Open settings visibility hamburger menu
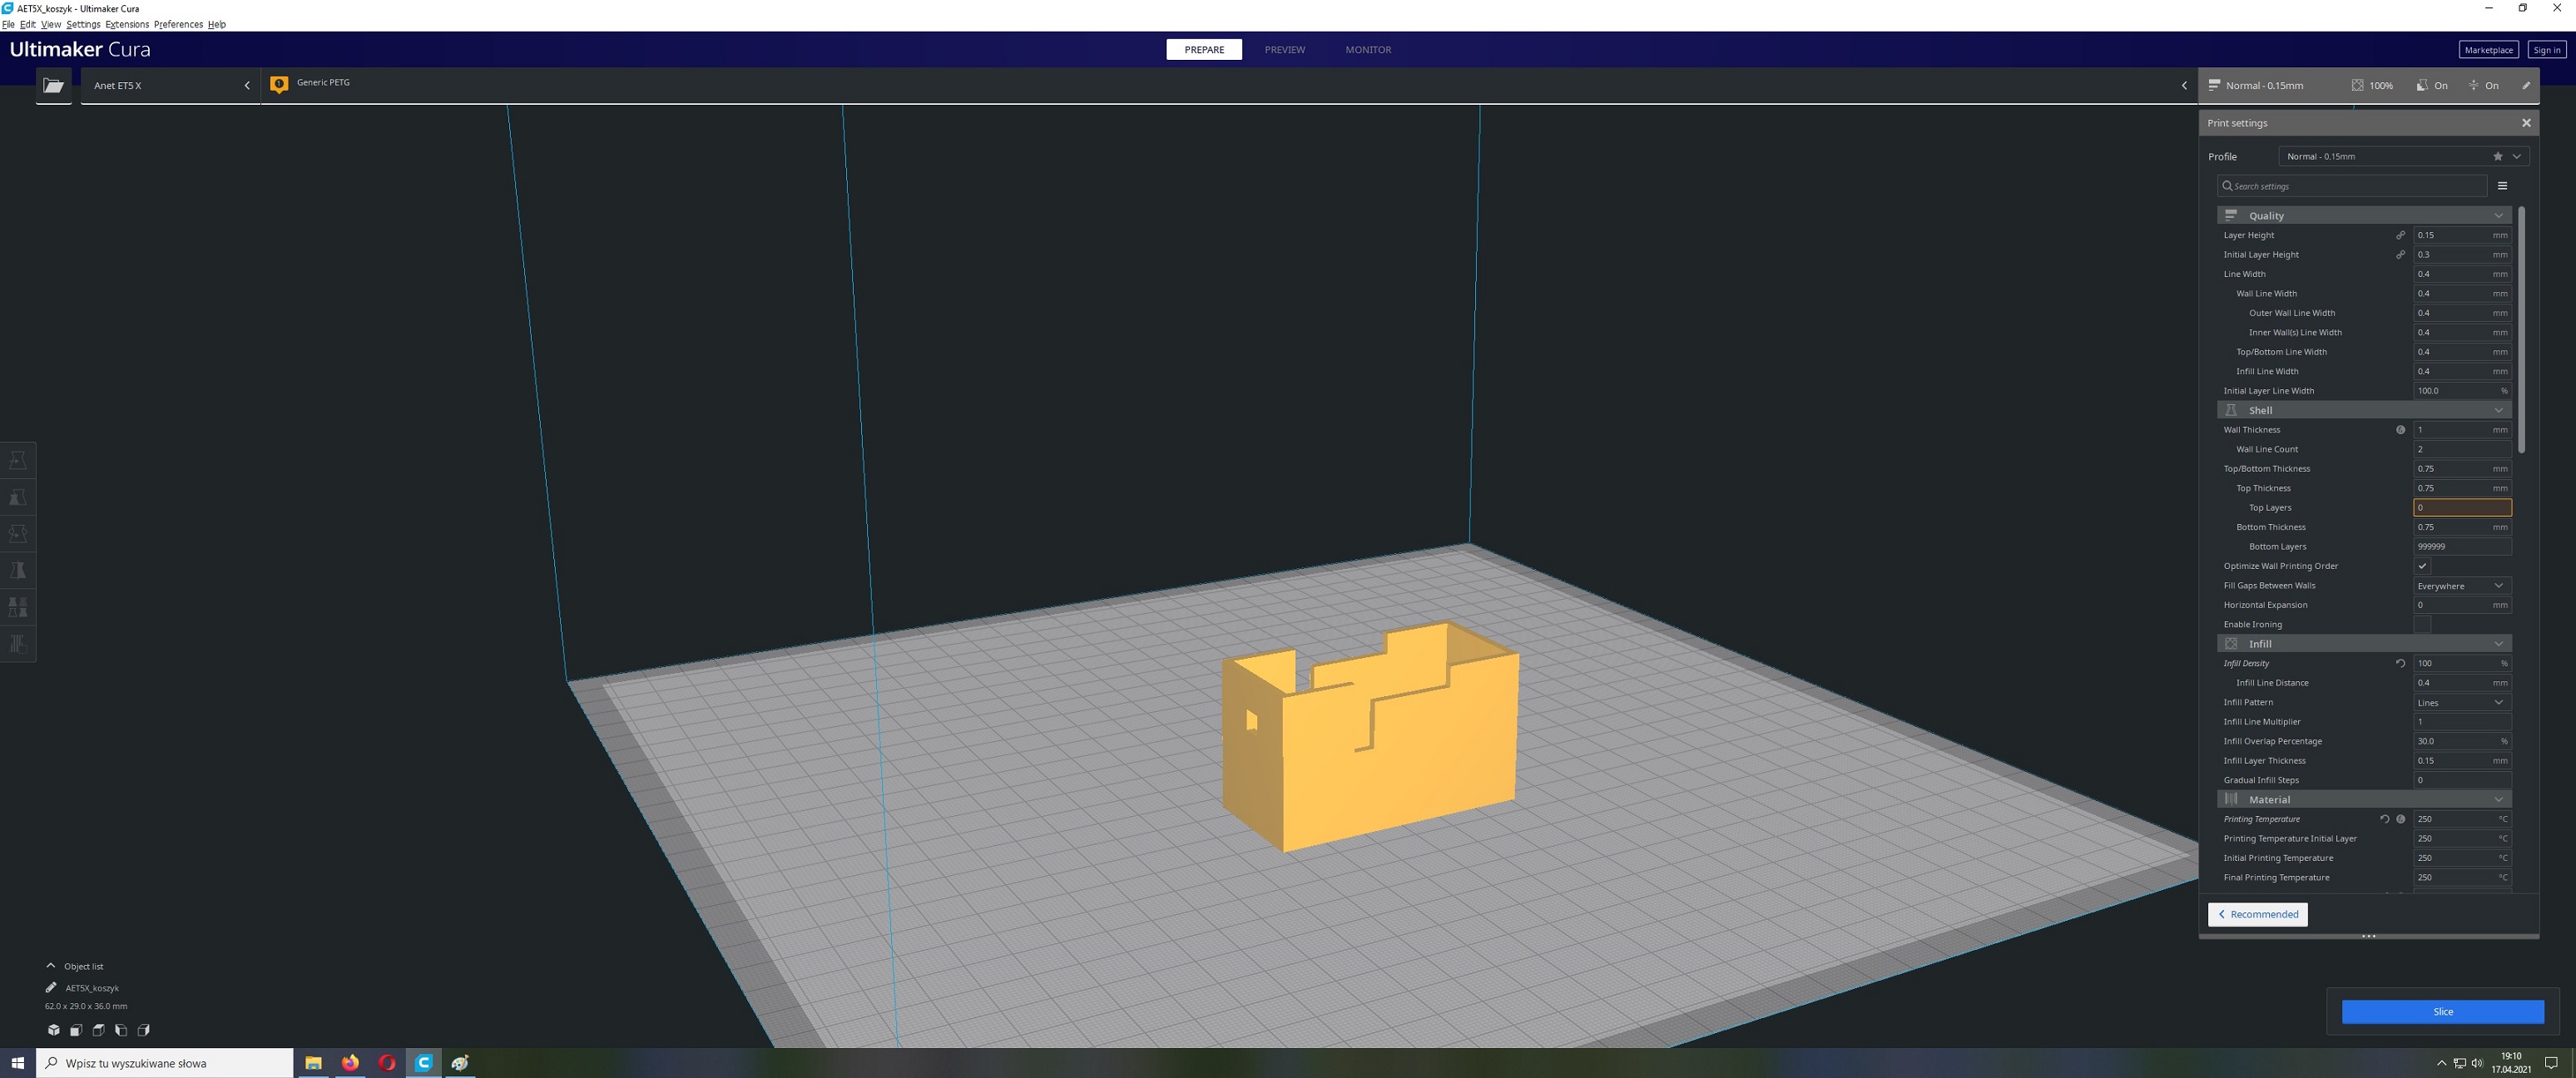 point(2502,186)
